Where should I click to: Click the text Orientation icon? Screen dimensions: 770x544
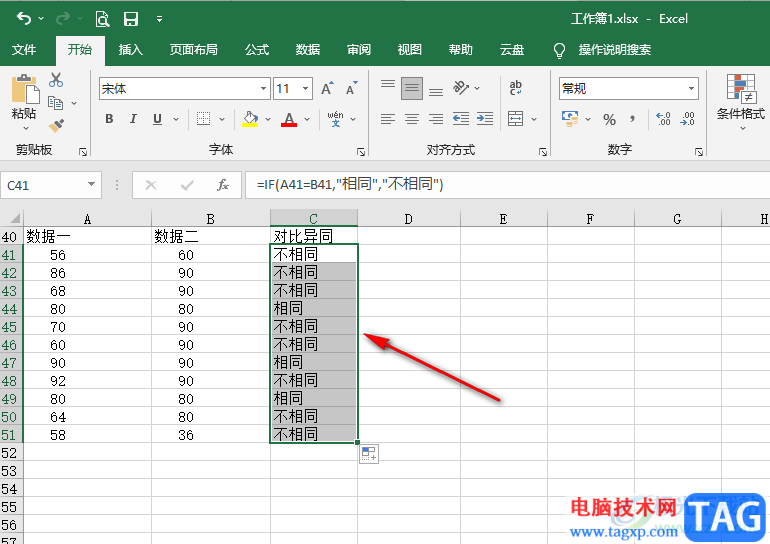coord(461,88)
